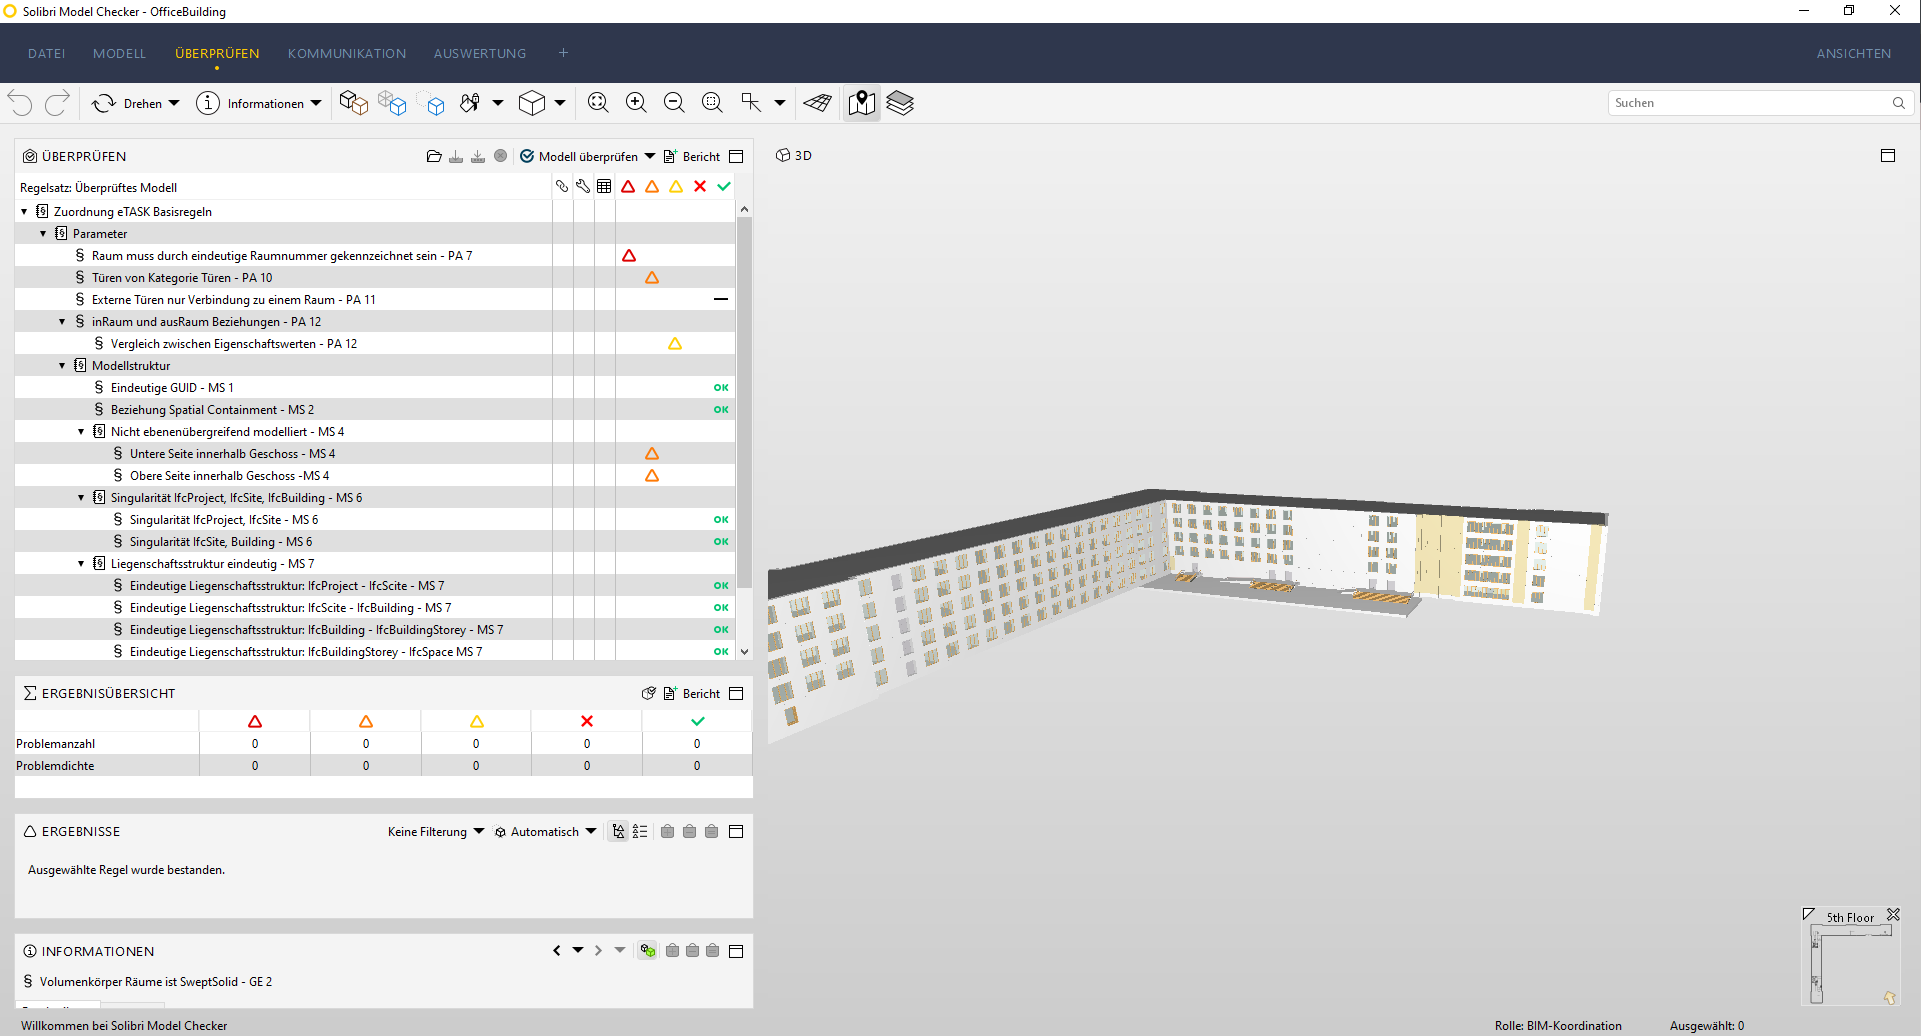The height and width of the screenshot is (1036, 1921).
Task: Collapse Liegenschaftsstruktur eindeutig - MS 7 group
Action: (x=81, y=564)
